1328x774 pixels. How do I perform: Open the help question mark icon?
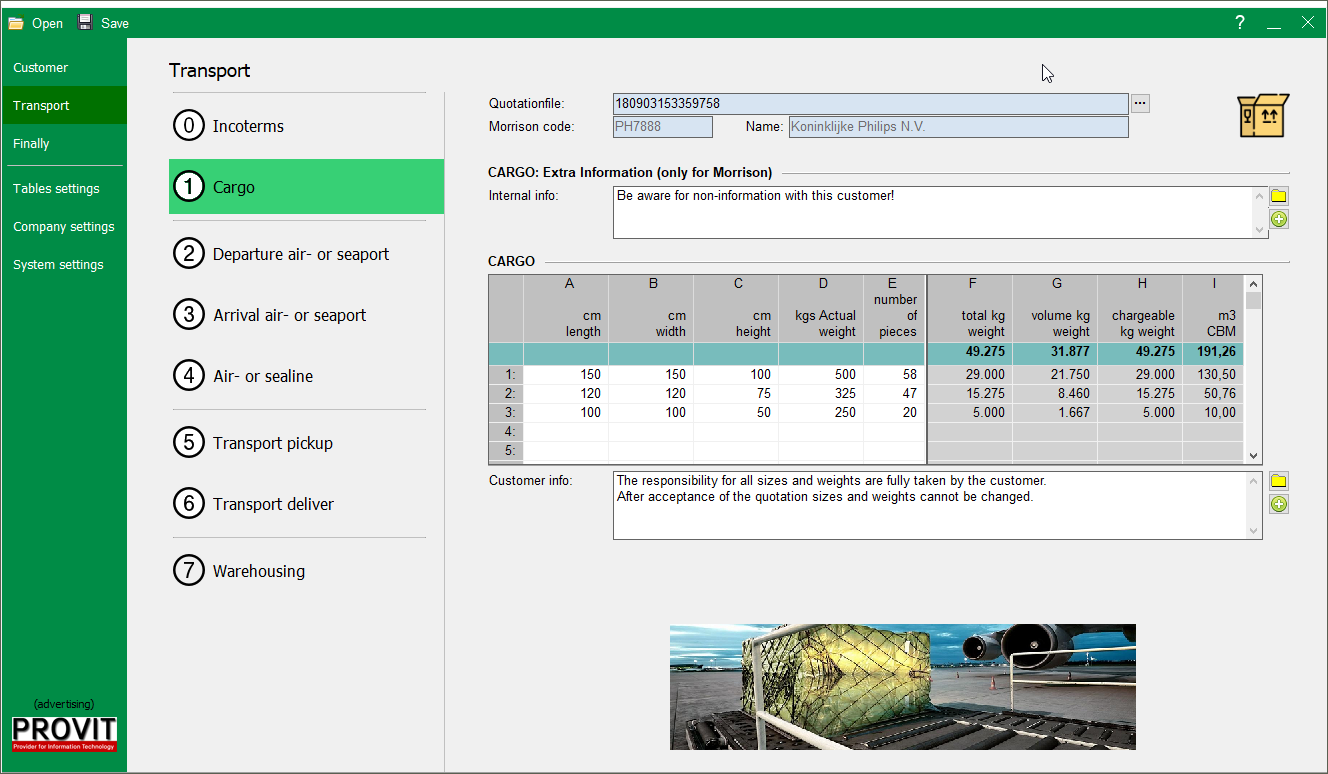pos(1240,23)
